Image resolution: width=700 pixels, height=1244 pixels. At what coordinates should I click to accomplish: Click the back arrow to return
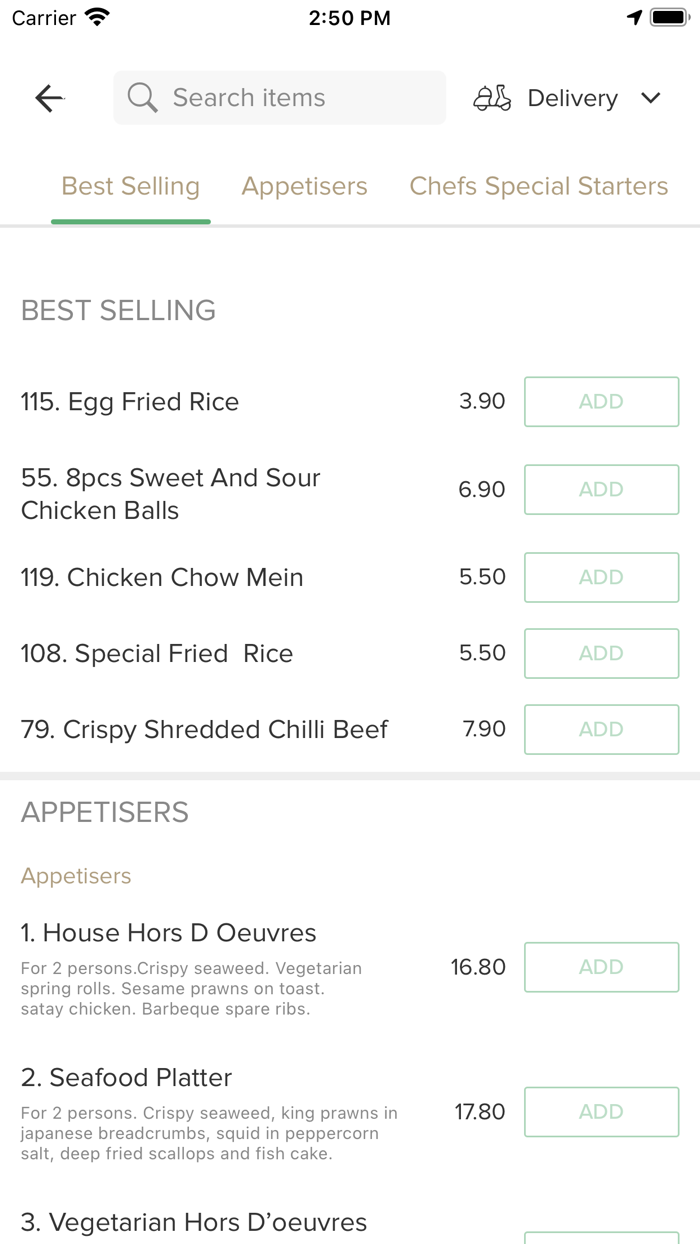(x=48, y=97)
